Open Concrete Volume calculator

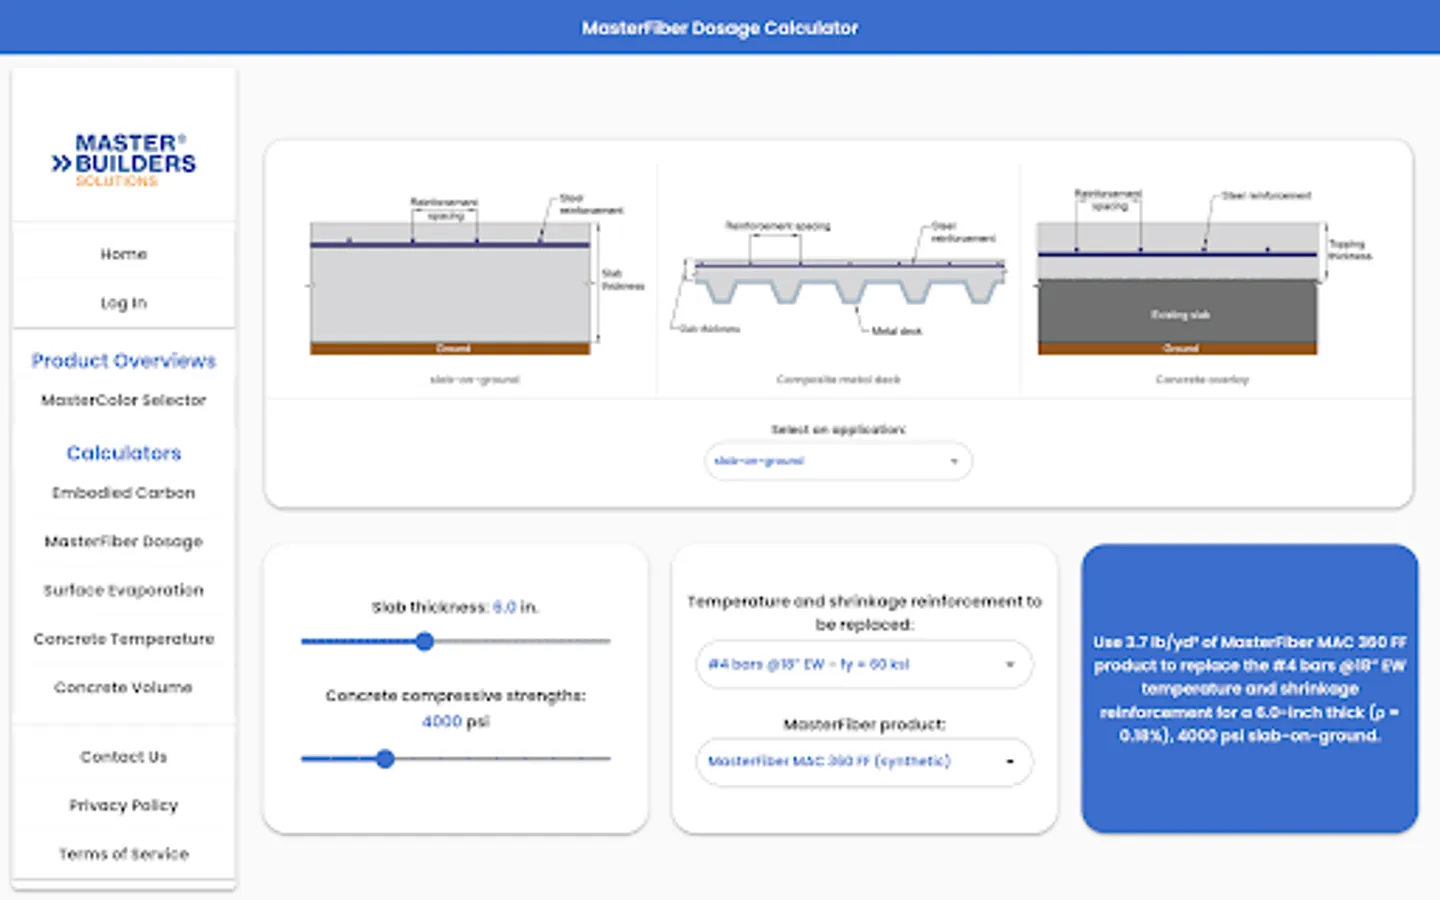[x=124, y=688]
